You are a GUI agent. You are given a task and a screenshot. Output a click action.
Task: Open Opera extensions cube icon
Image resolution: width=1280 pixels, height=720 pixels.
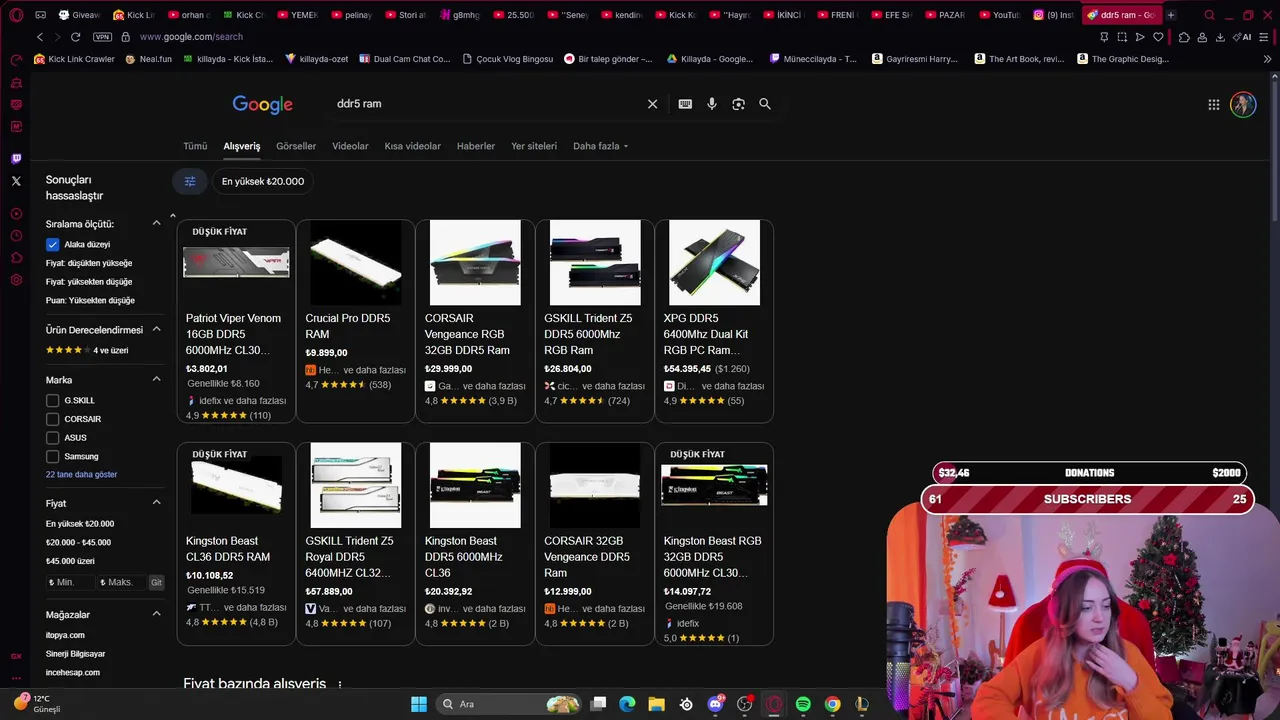pos(1184,37)
